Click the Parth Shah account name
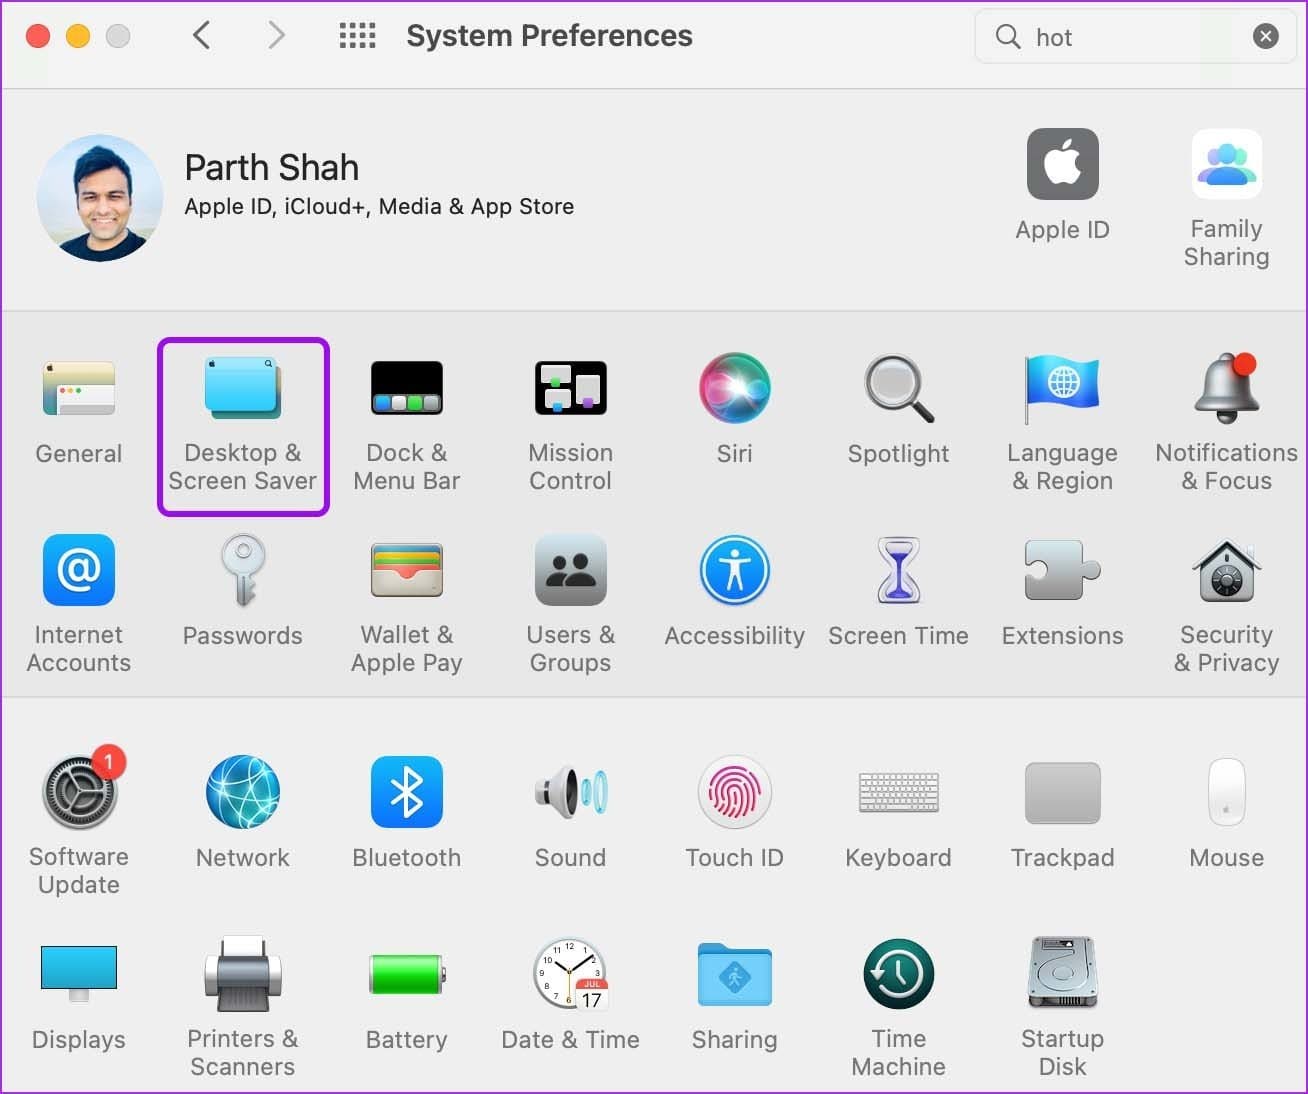This screenshot has height=1094, width=1308. (272, 167)
